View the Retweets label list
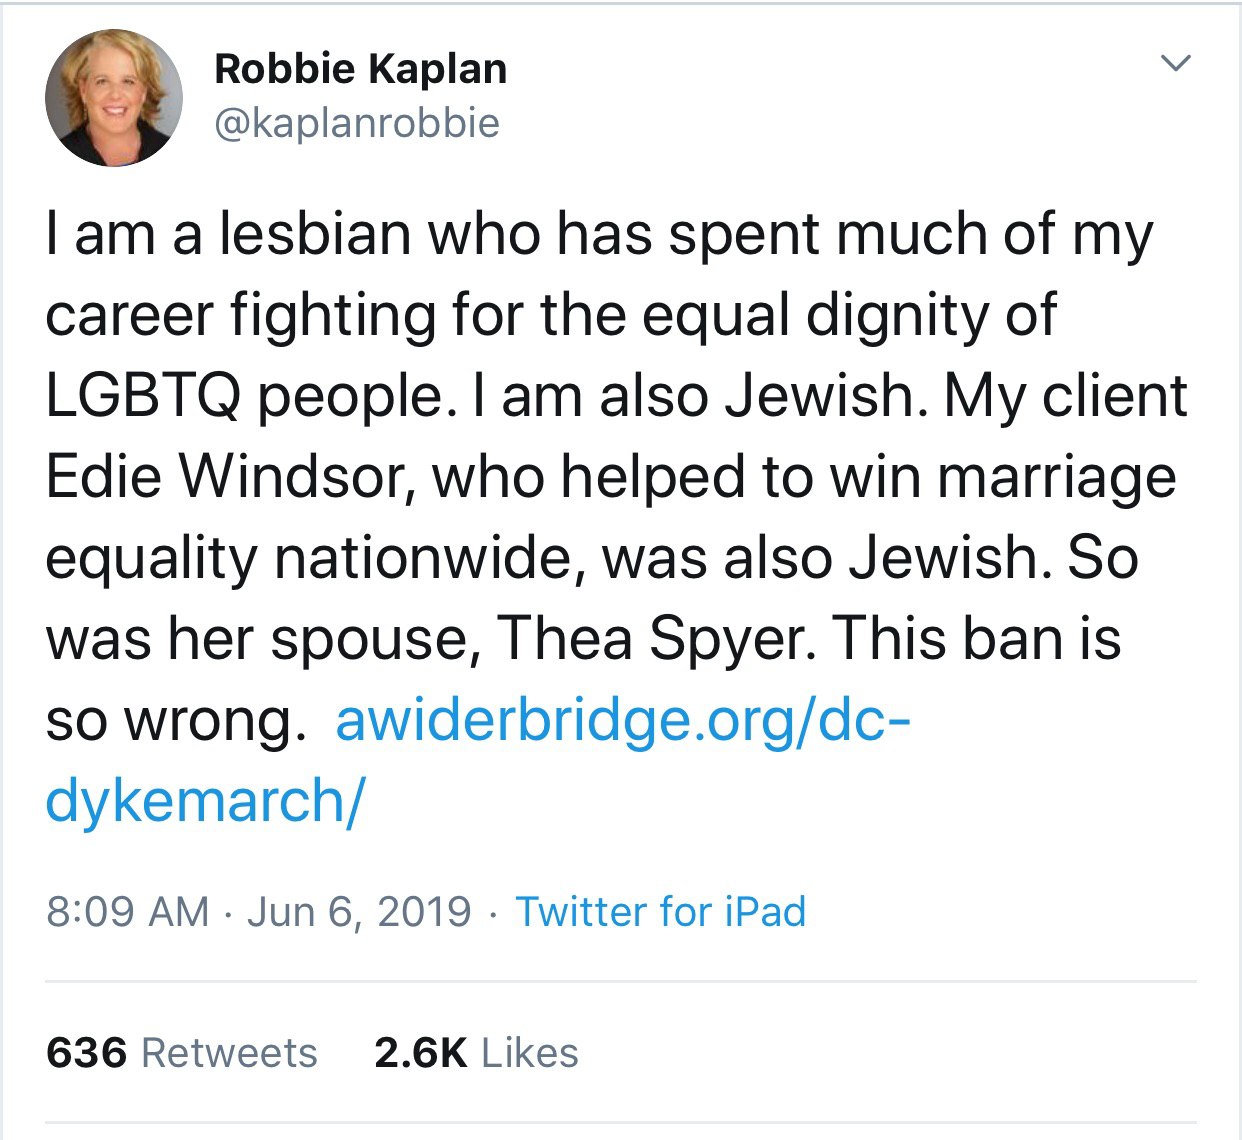The height and width of the screenshot is (1140, 1242). click(x=229, y=1053)
